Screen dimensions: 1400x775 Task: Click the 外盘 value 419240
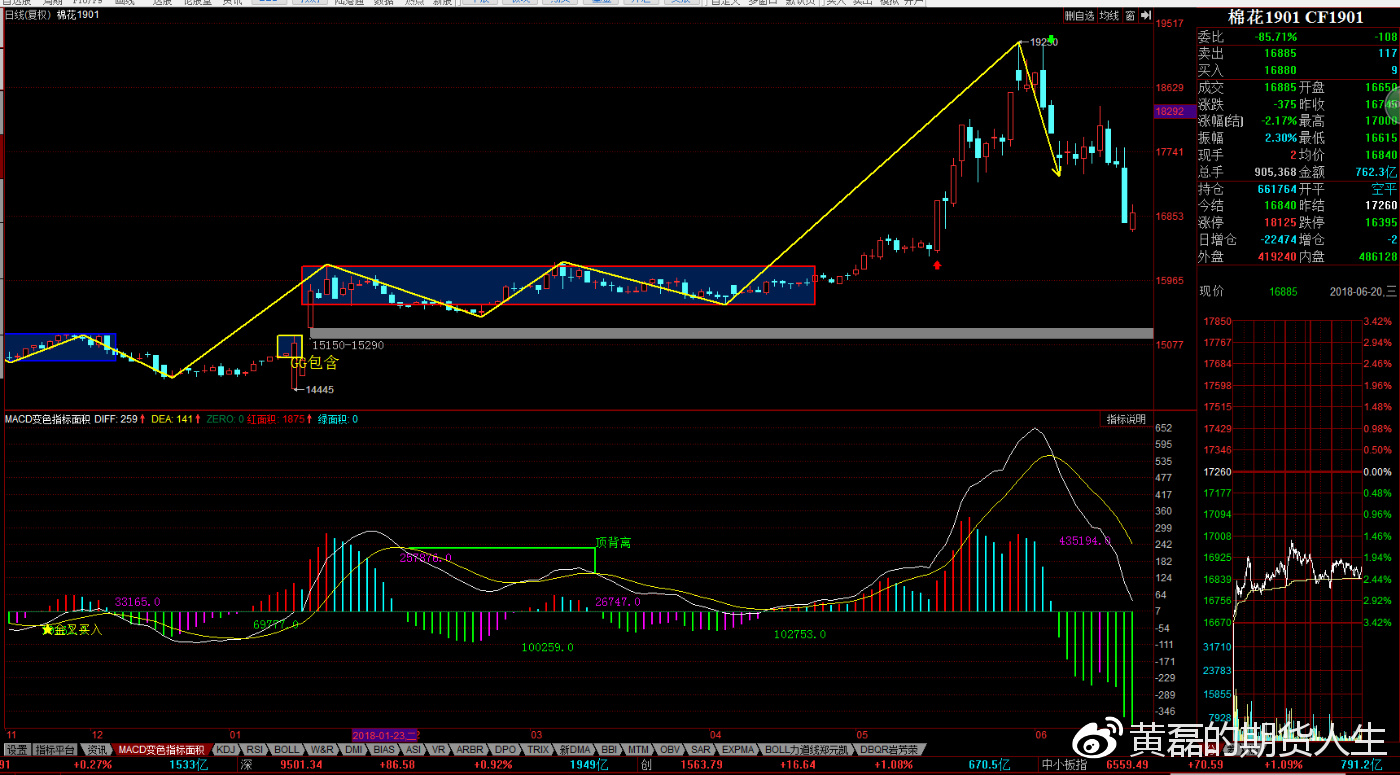pos(1277,256)
